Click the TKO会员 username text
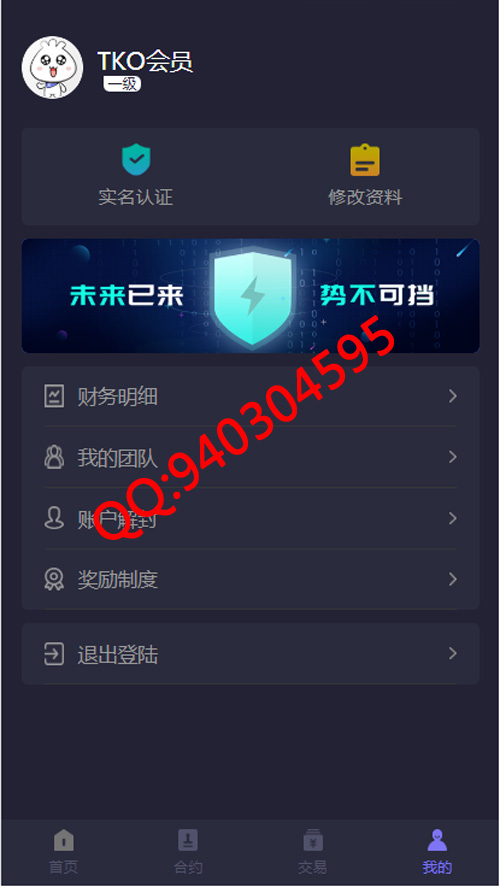 click(145, 62)
